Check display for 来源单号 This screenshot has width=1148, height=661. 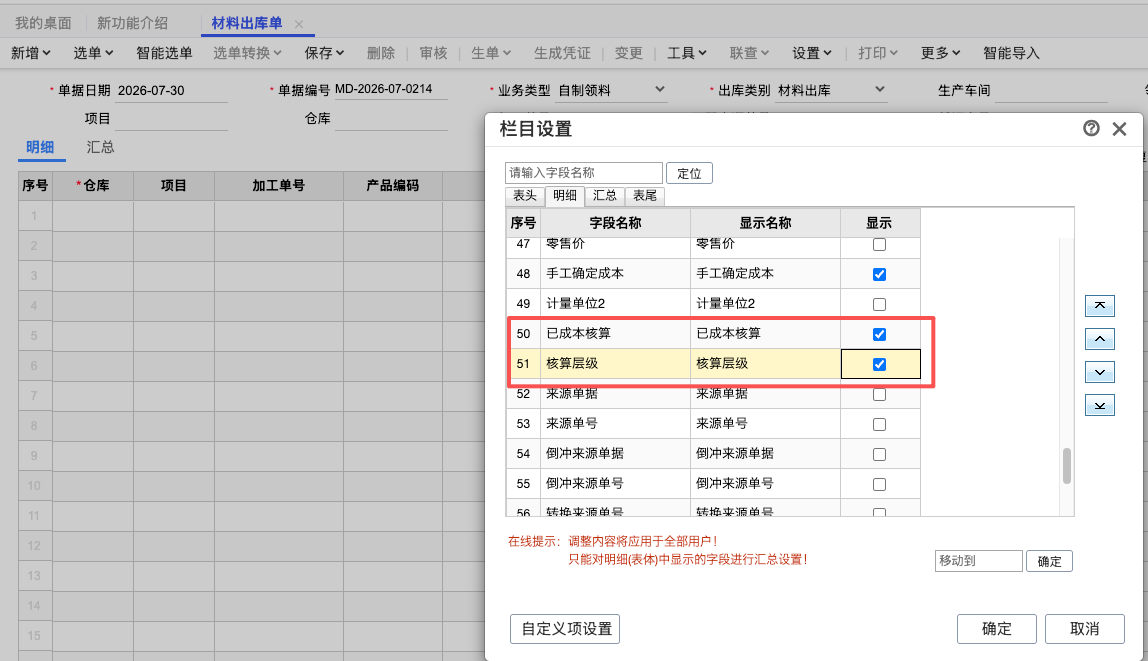pyautogui.click(x=879, y=425)
